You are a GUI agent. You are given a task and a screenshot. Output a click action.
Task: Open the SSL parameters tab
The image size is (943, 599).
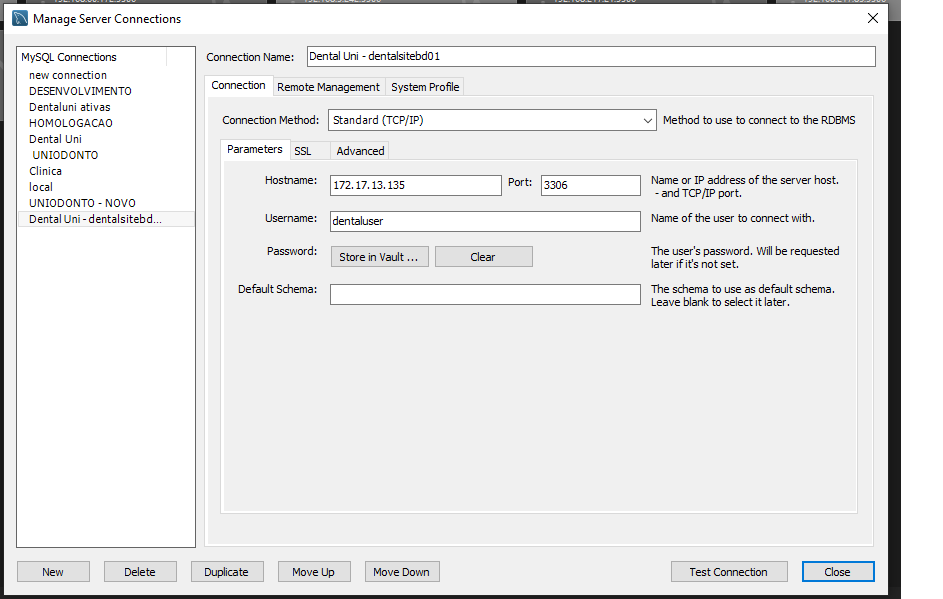coord(302,151)
